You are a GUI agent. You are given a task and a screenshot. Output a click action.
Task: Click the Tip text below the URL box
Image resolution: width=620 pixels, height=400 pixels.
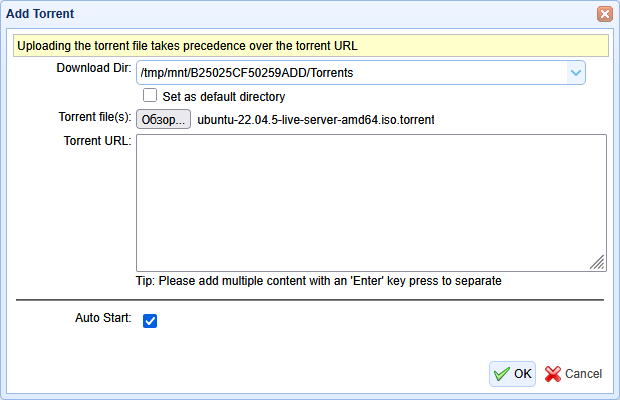coord(318,280)
